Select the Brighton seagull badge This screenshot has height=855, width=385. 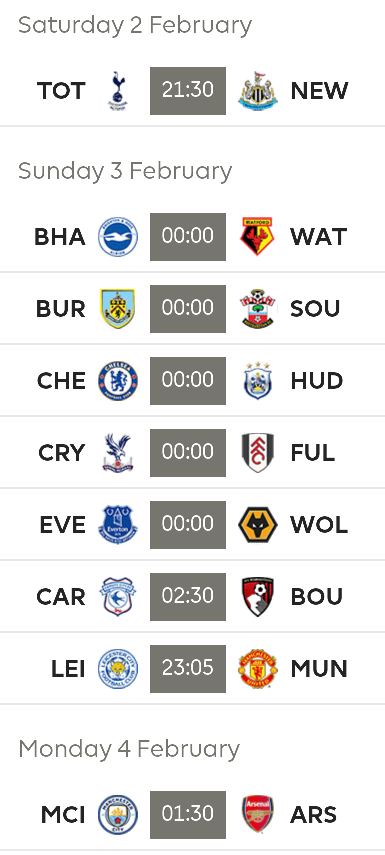pos(118,237)
